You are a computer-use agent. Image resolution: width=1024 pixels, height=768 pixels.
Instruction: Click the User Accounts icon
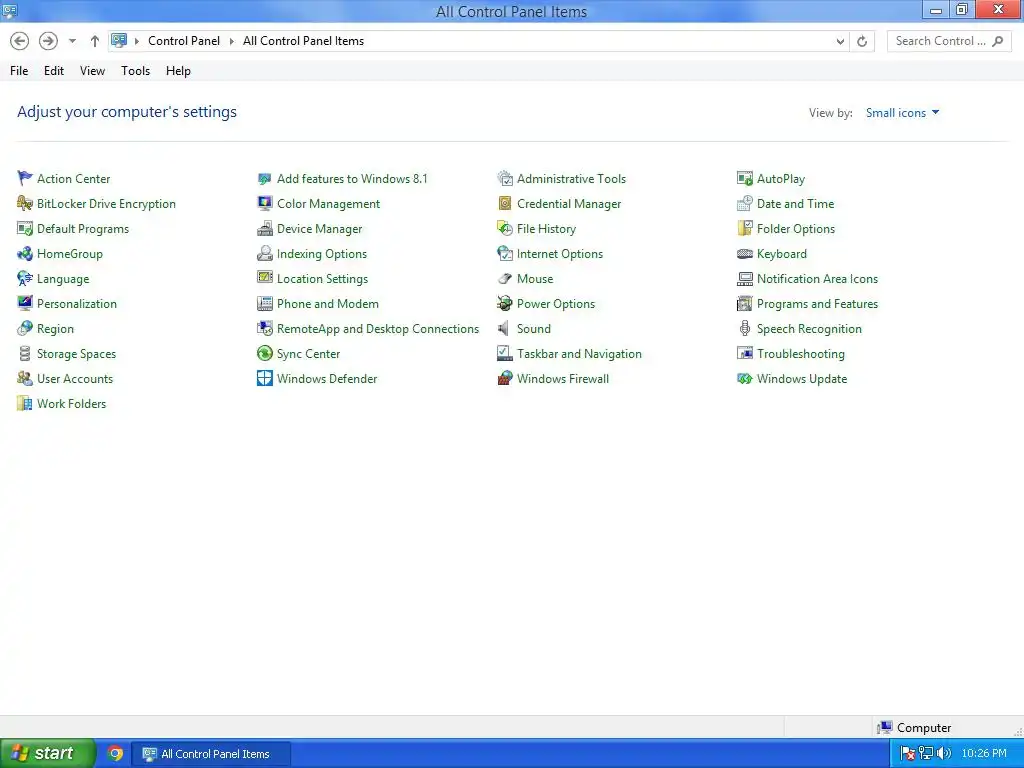25,378
